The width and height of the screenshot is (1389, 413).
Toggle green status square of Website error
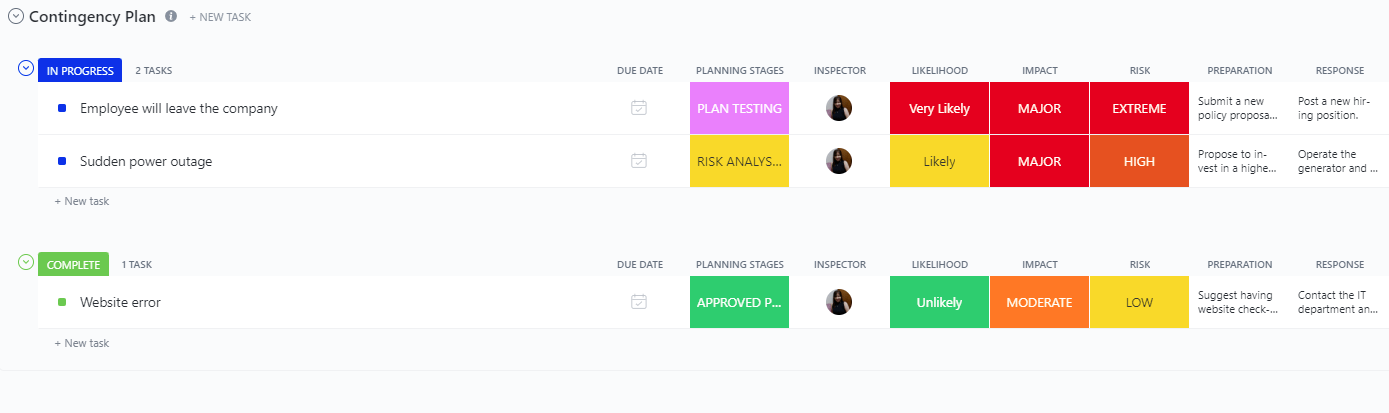click(62, 302)
